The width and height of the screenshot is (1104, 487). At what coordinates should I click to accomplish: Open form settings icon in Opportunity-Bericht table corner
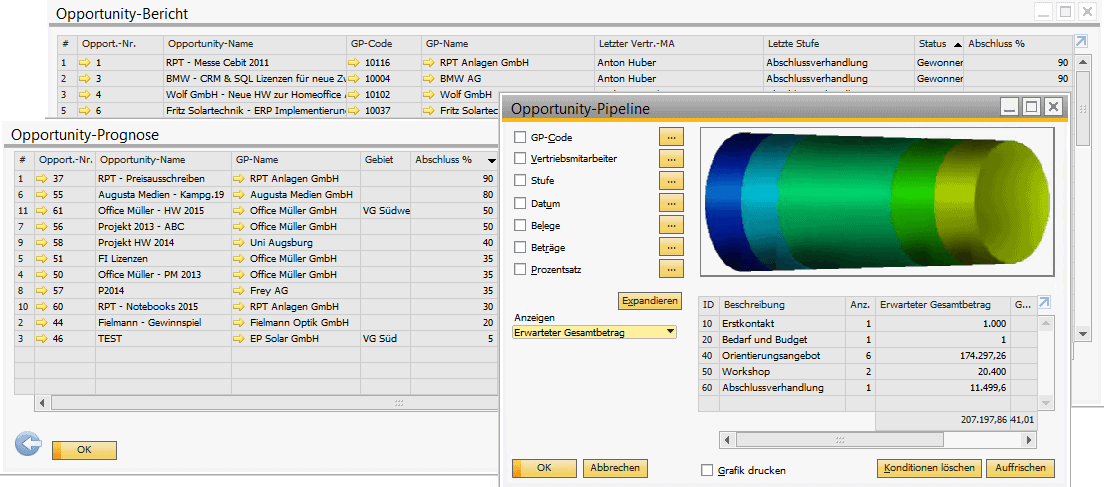coord(1081,42)
